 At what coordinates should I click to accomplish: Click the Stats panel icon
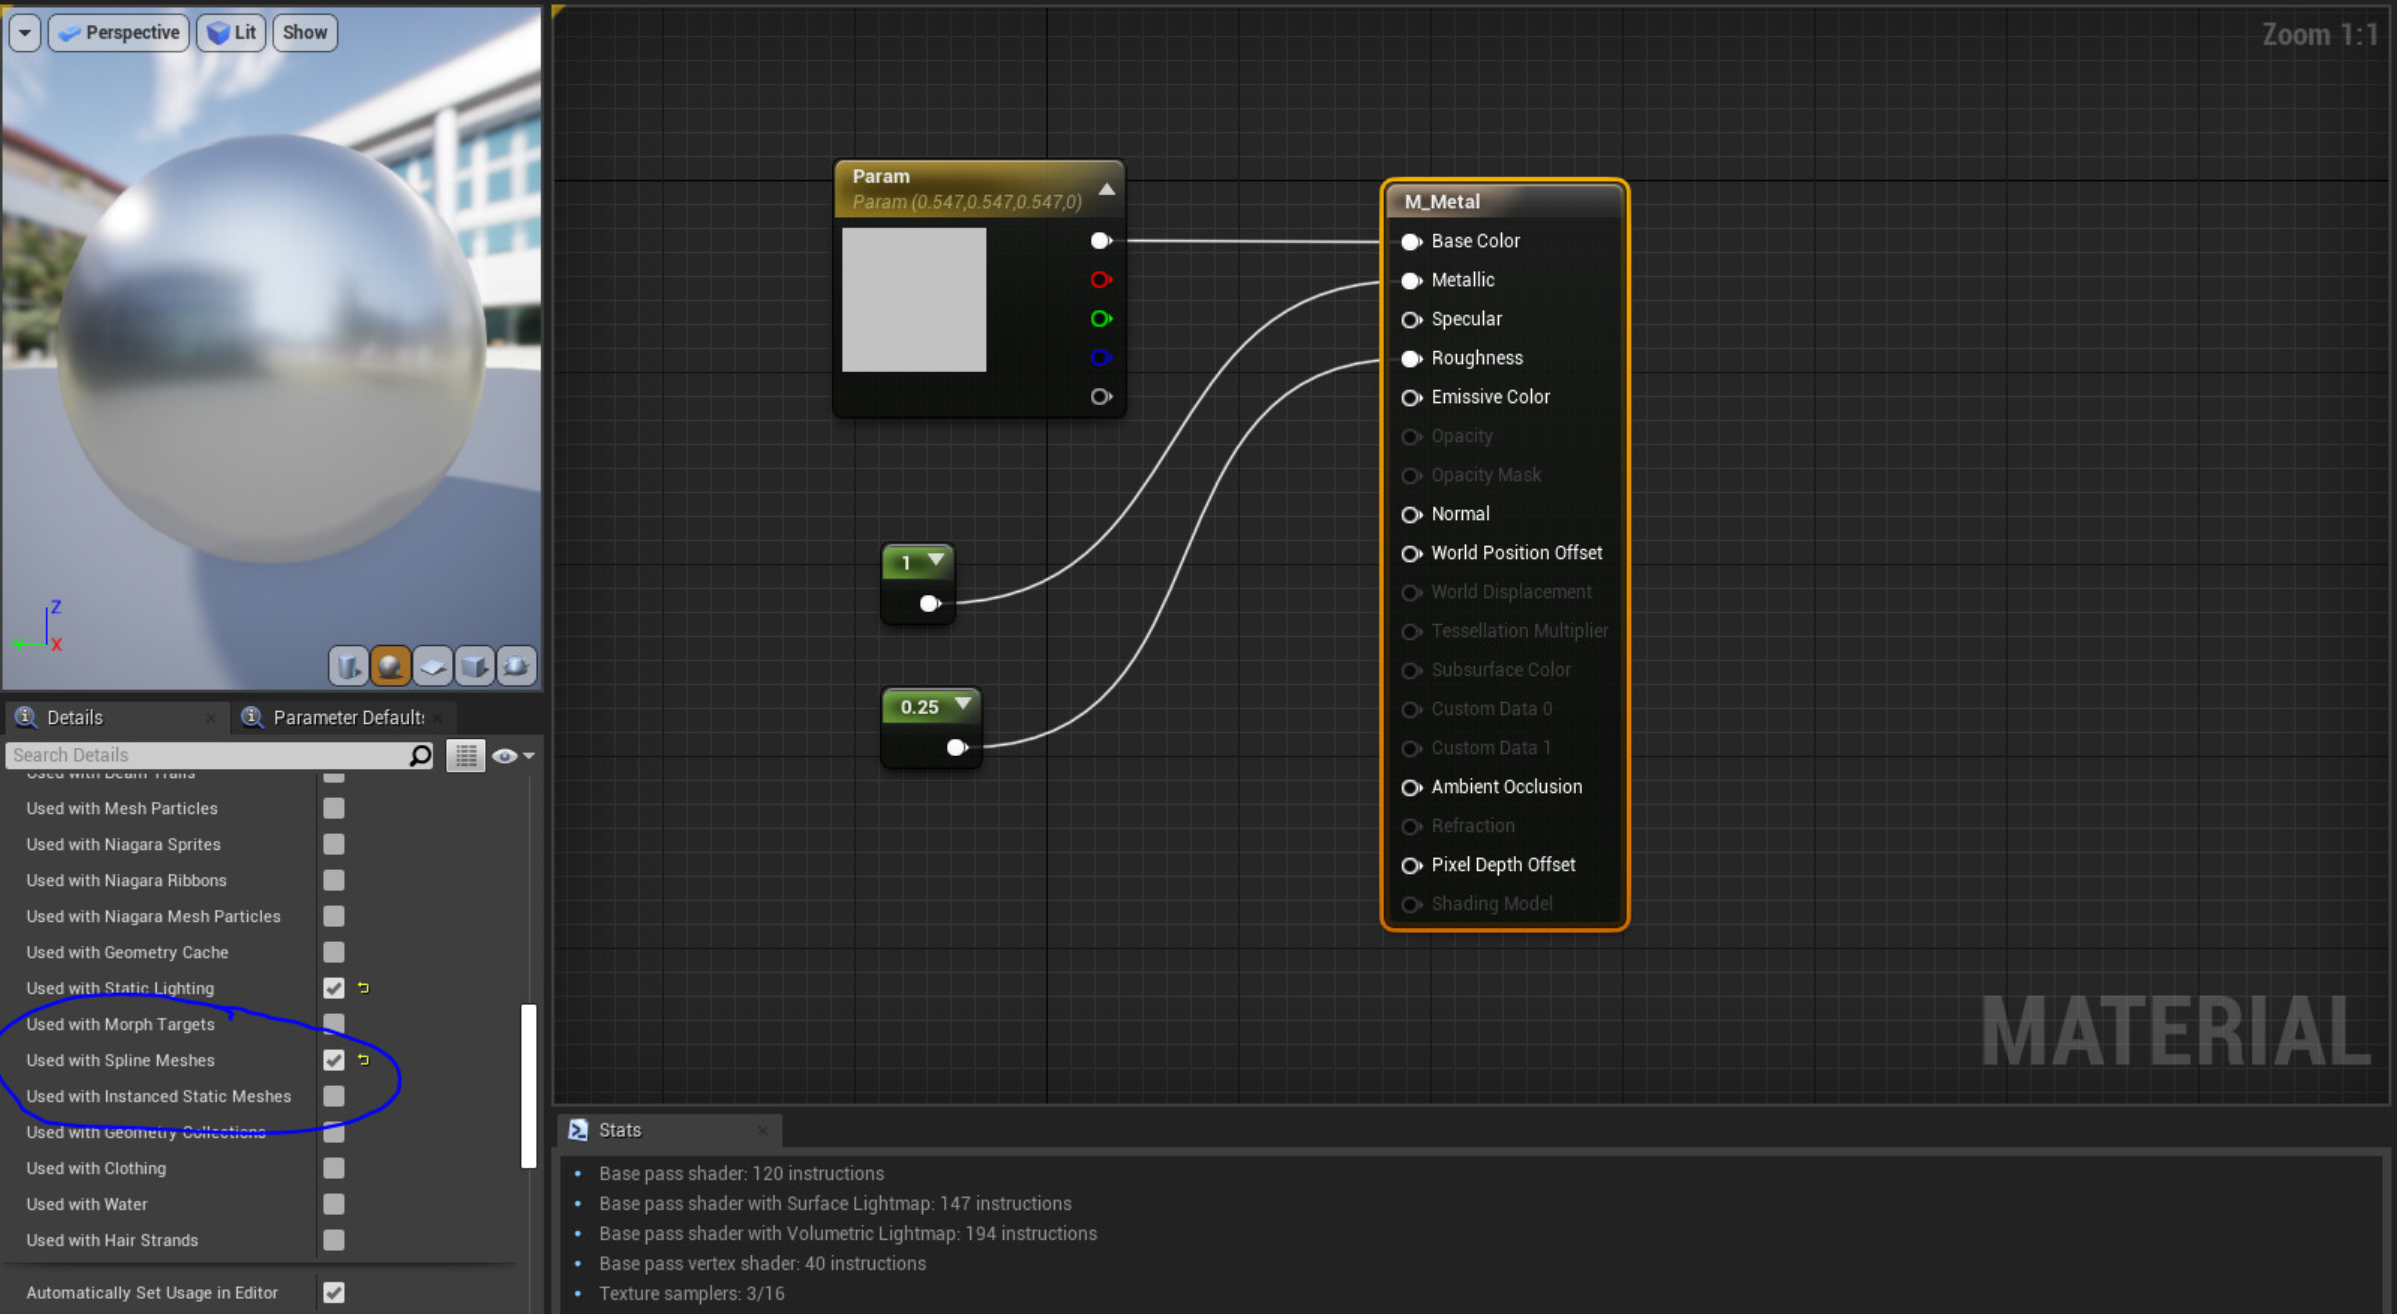click(x=578, y=1129)
